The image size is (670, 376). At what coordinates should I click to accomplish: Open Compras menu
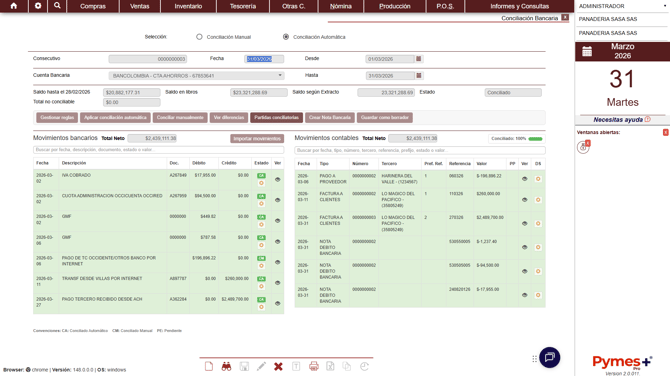click(x=93, y=6)
